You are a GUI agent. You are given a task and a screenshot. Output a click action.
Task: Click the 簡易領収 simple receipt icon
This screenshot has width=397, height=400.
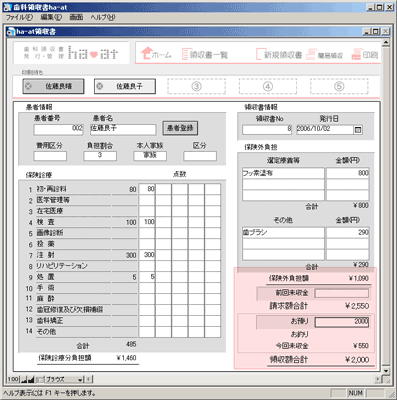click(x=324, y=55)
